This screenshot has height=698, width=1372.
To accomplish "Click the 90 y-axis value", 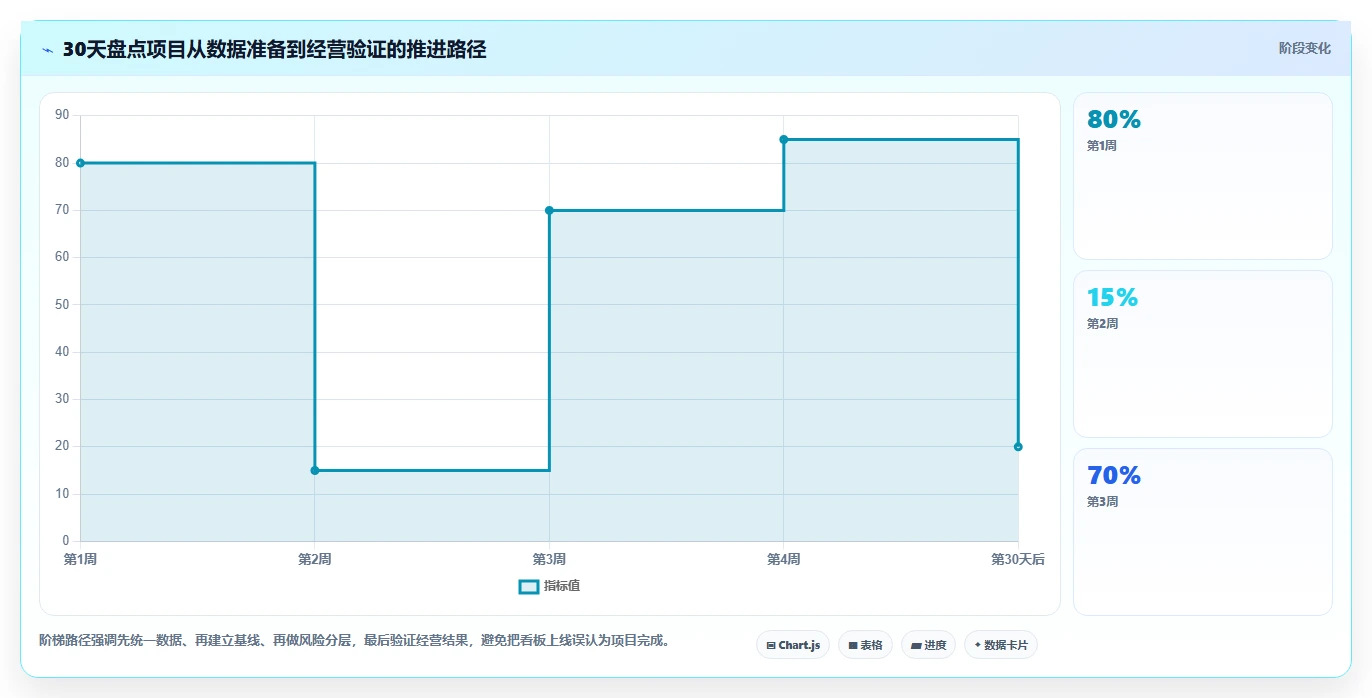I will [x=62, y=115].
